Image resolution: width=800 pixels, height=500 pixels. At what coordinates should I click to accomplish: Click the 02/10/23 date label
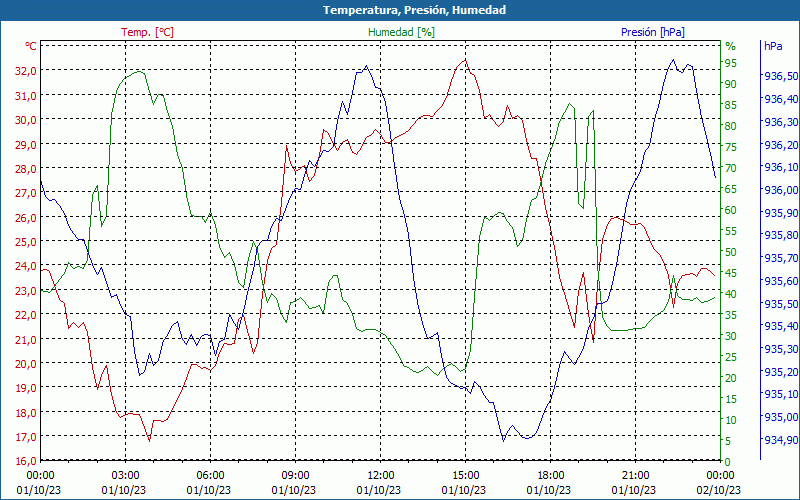point(720,490)
